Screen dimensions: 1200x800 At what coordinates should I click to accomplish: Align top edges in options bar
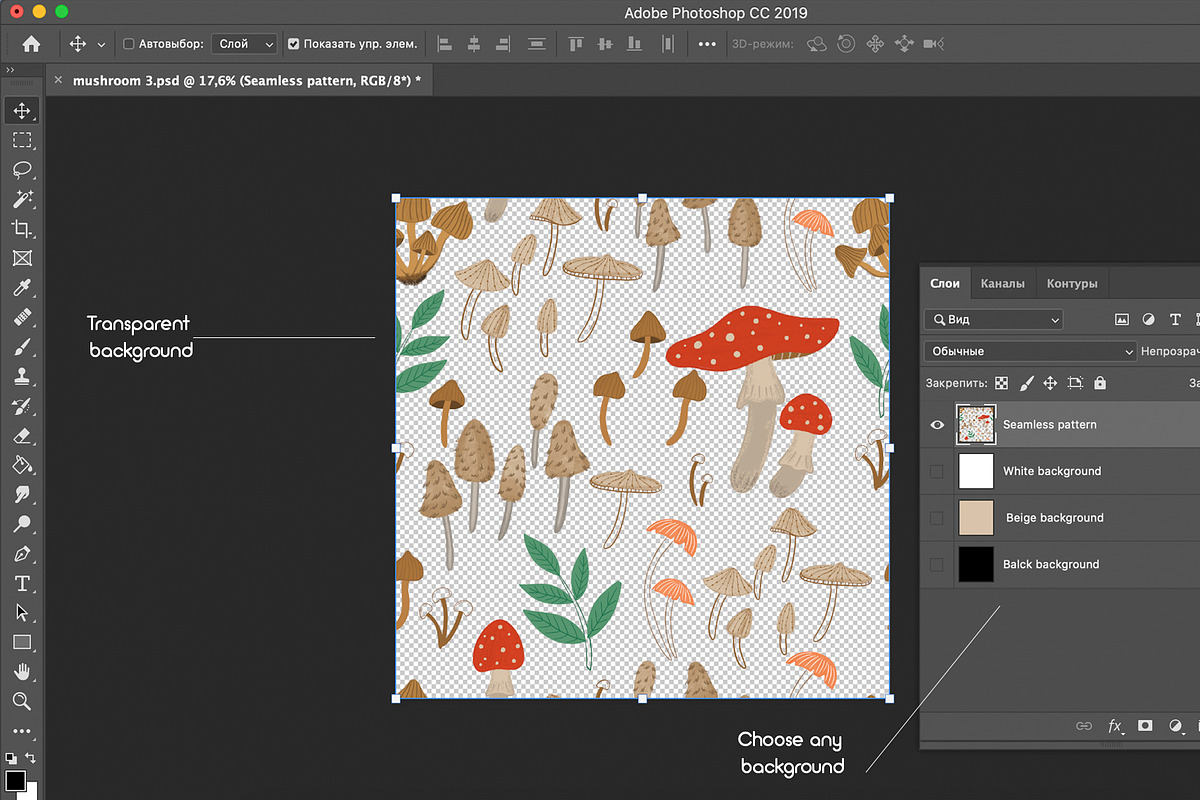point(576,44)
